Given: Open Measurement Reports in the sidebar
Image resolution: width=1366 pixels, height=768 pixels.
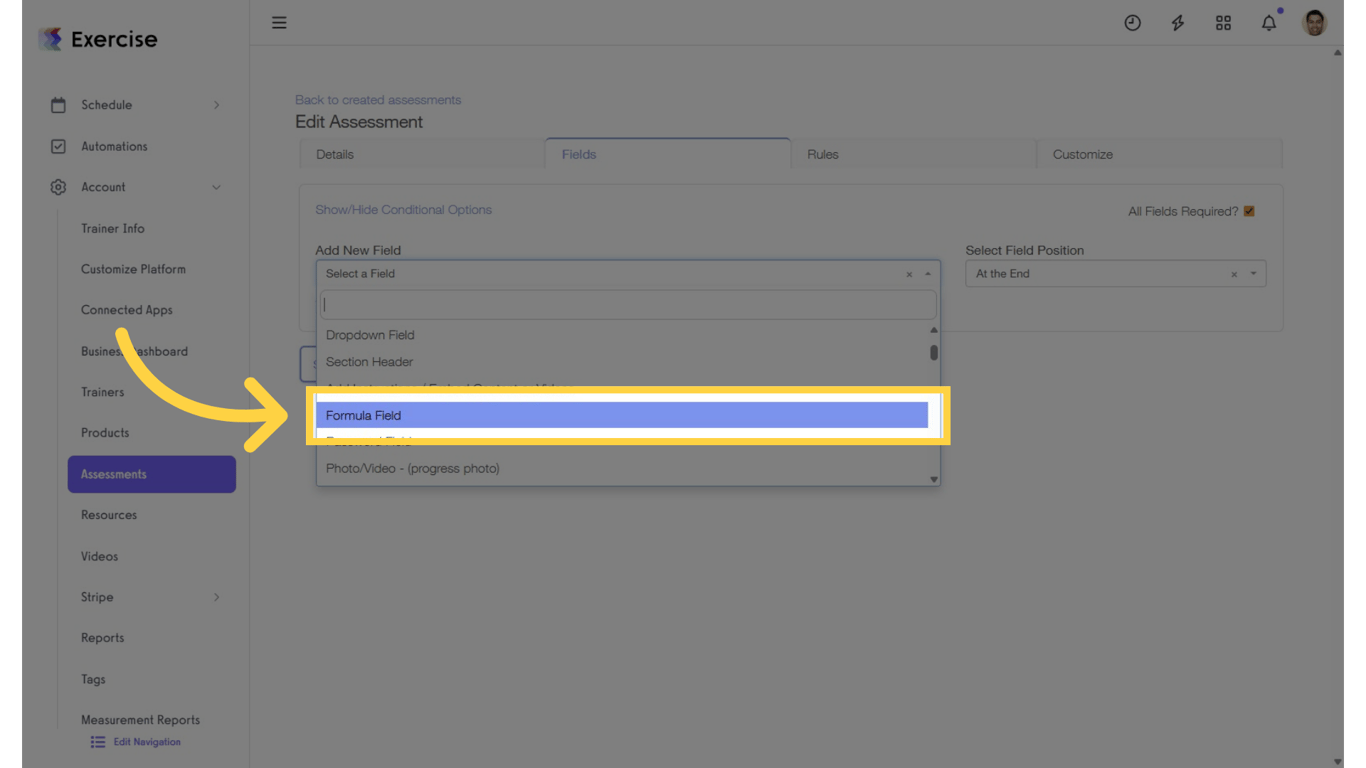Looking at the screenshot, I should (140, 719).
